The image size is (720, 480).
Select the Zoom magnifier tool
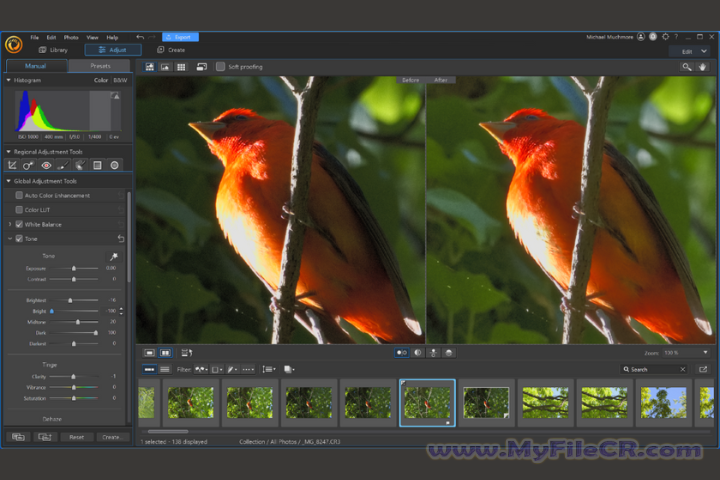[686, 67]
